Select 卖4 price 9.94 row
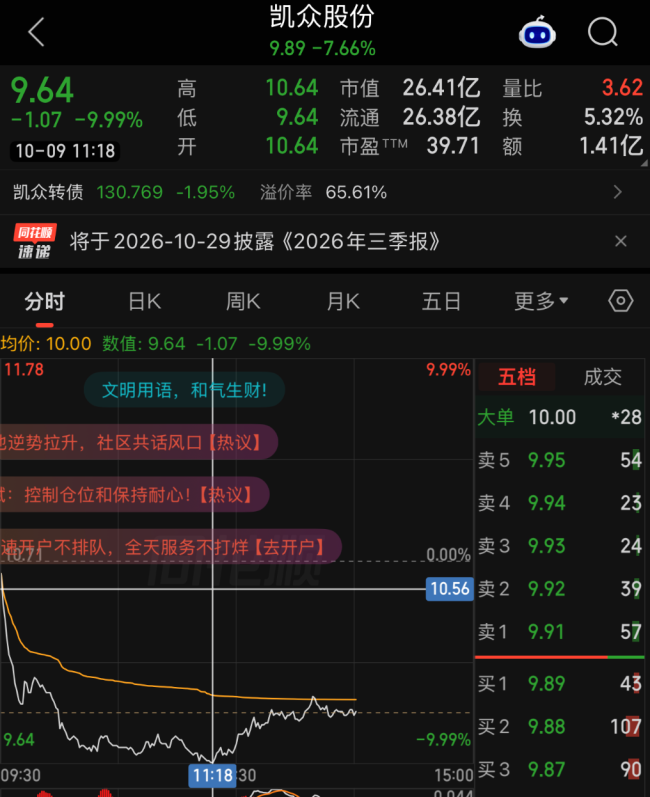The width and height of the screenshot is (650, 797). click(x=560, y=503)
